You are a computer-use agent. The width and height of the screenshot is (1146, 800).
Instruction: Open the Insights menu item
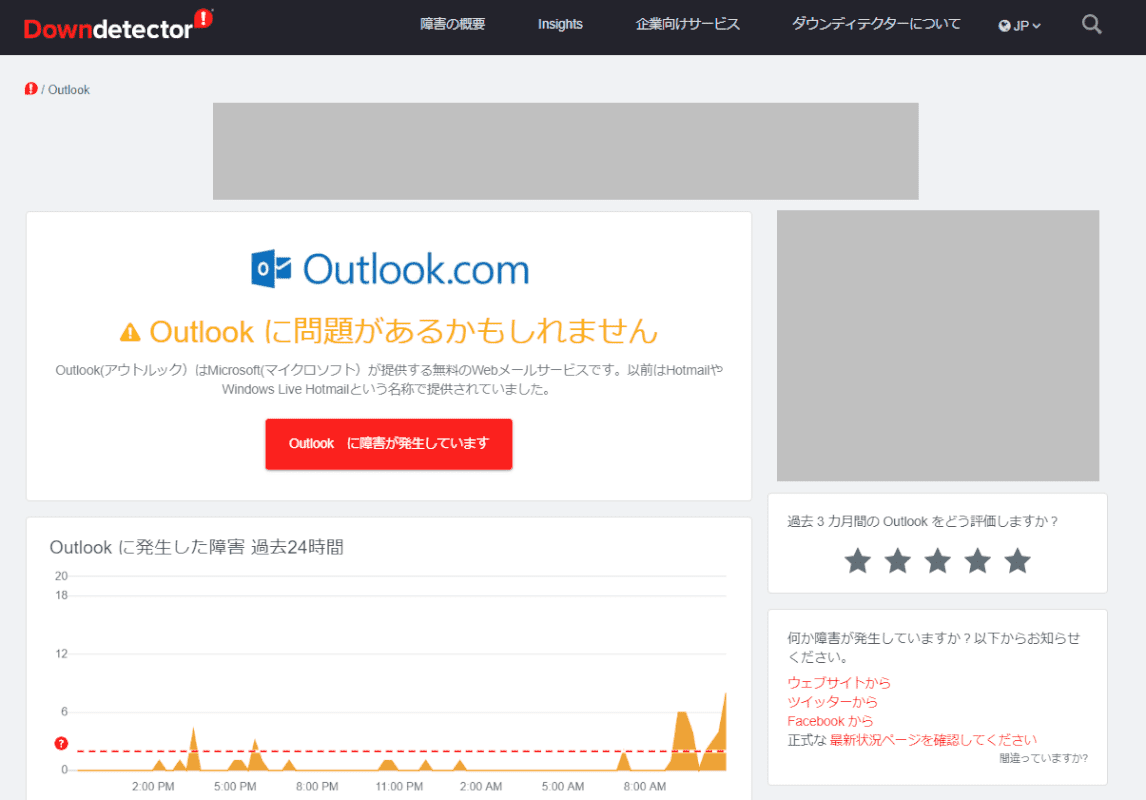point(560,24)
